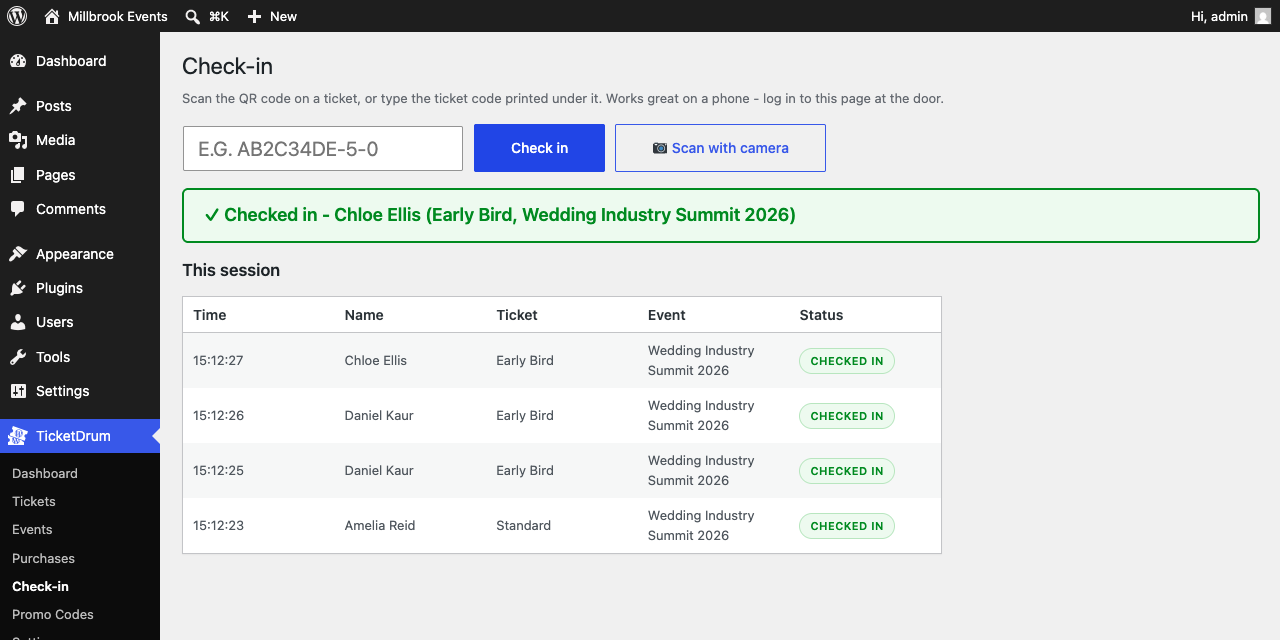Open the Purchases submenu item

(x=44, y=558)
